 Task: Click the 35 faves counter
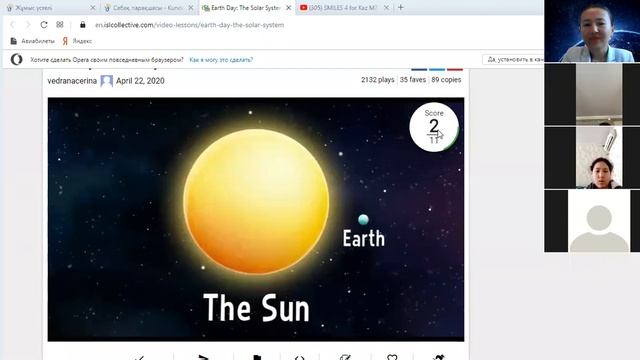pos(413,80)
